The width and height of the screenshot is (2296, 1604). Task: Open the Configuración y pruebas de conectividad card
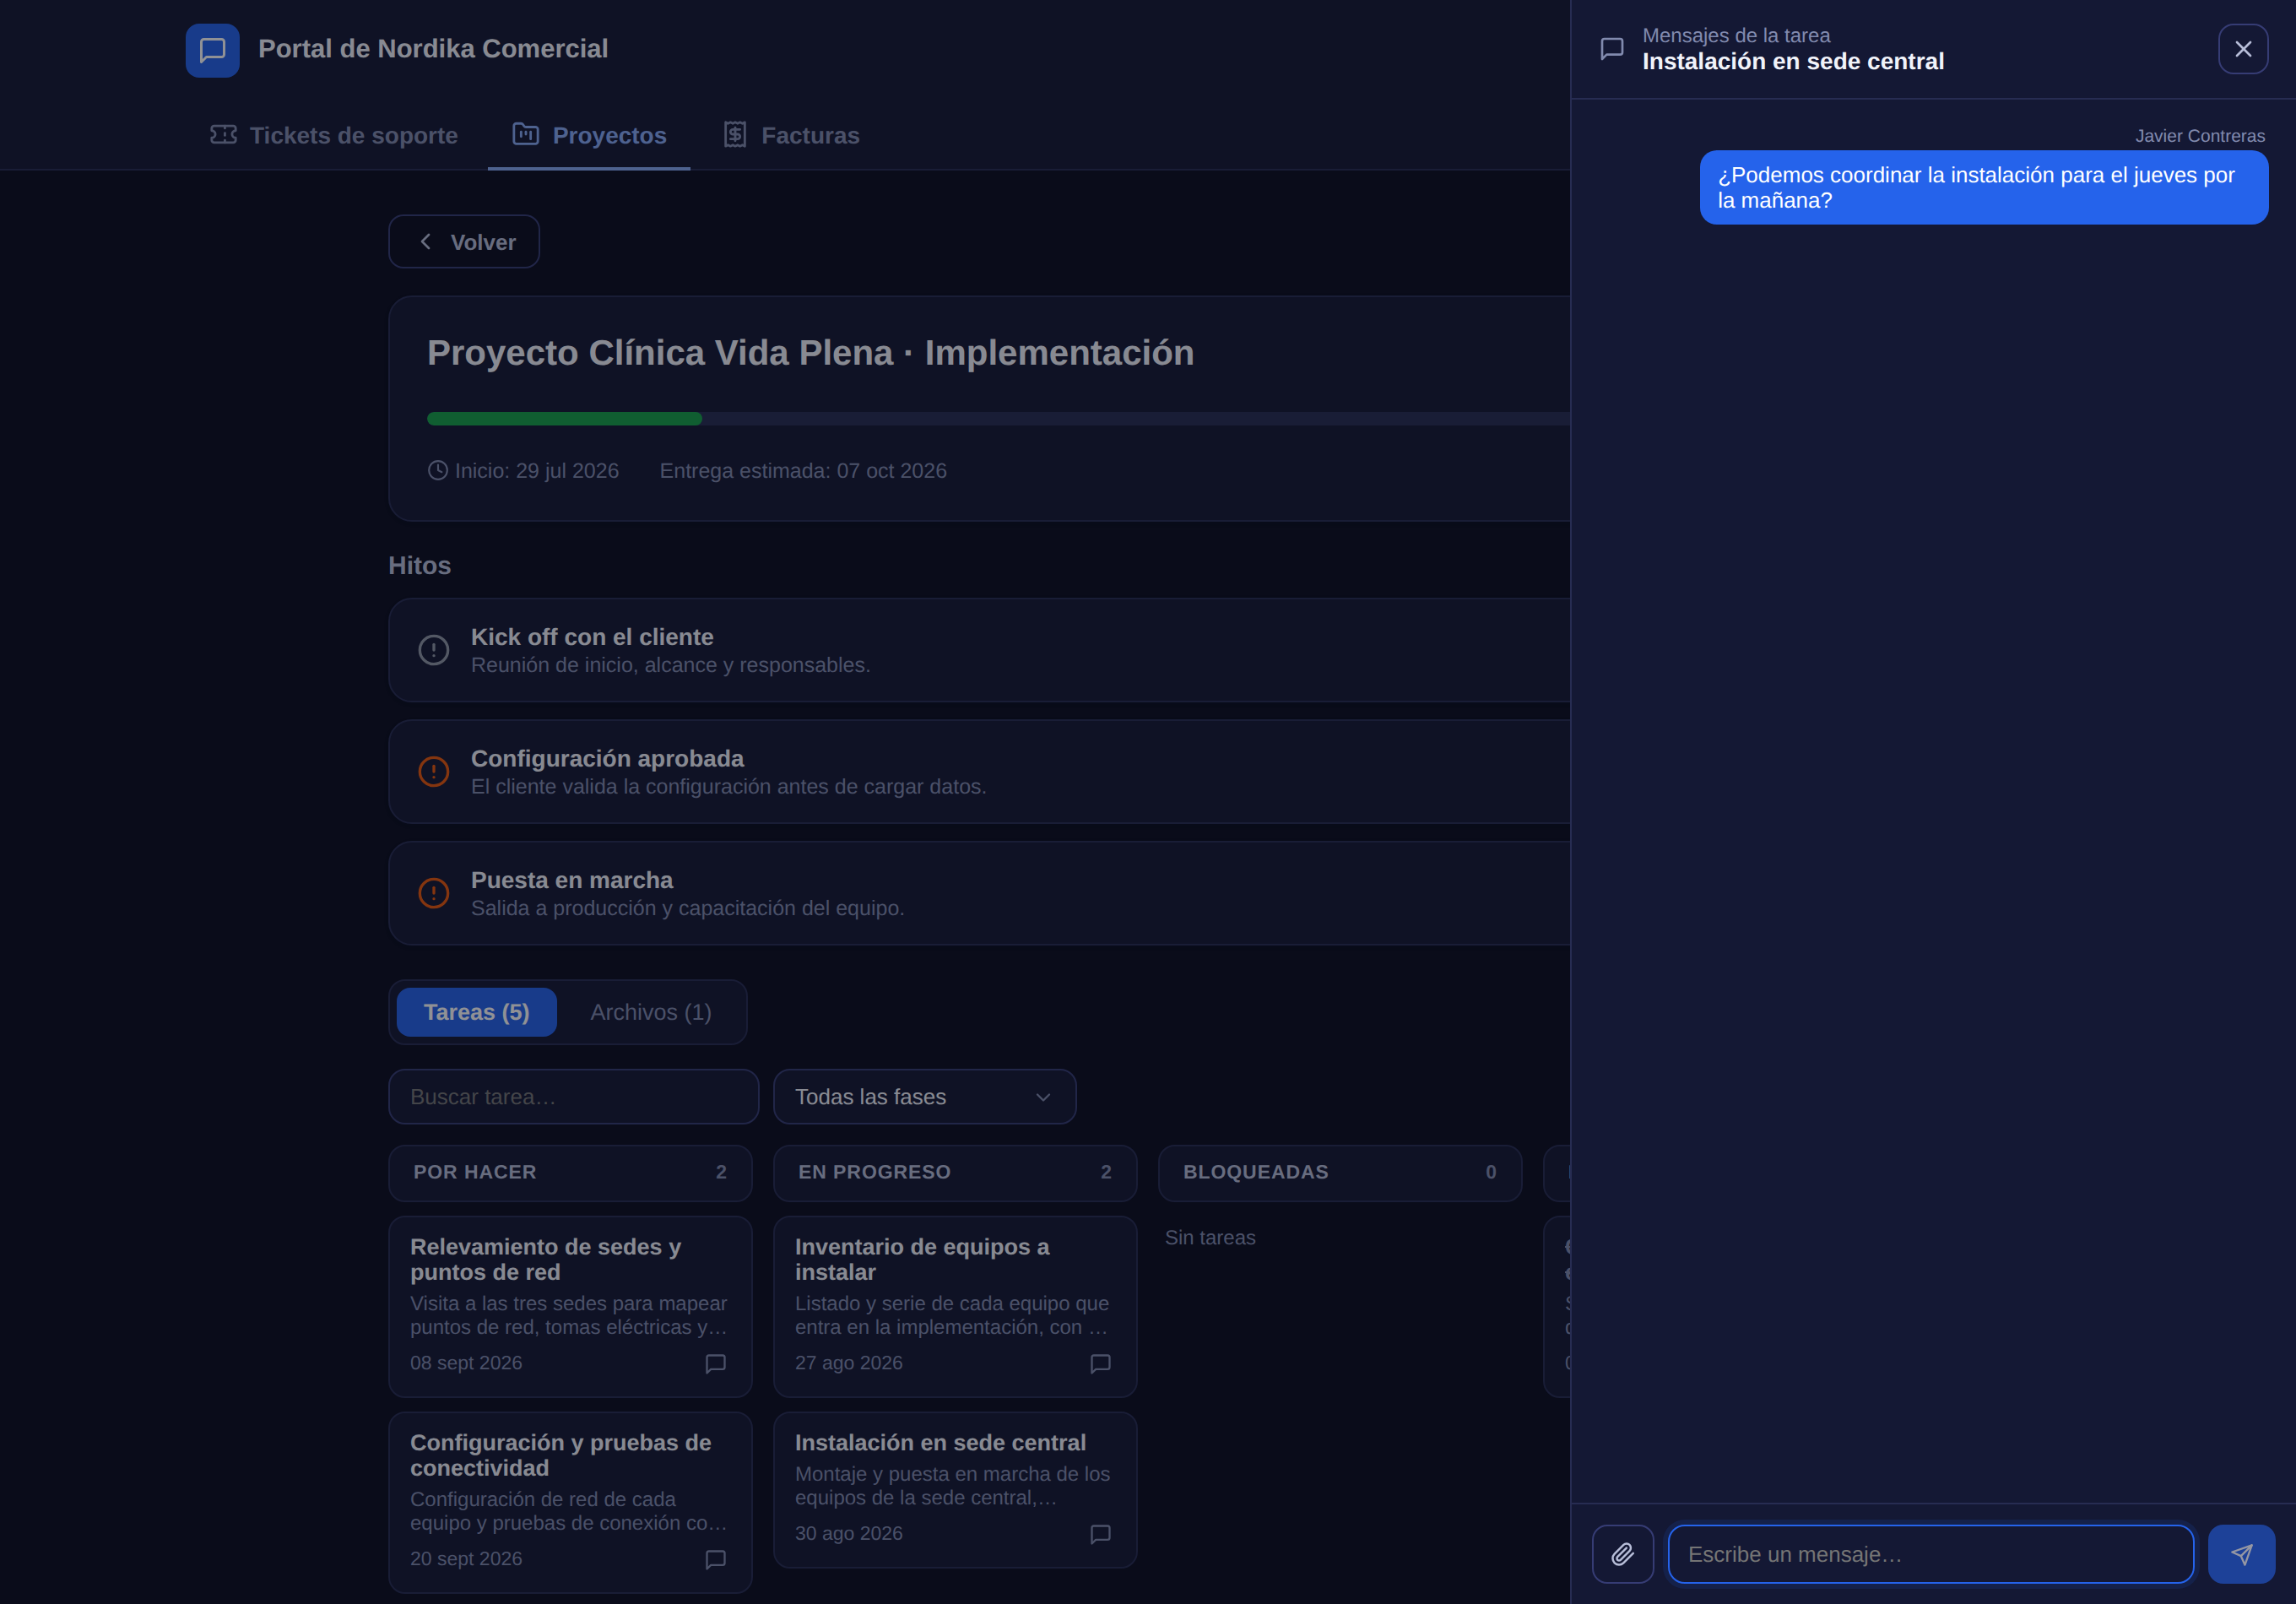click(570, 1502)
